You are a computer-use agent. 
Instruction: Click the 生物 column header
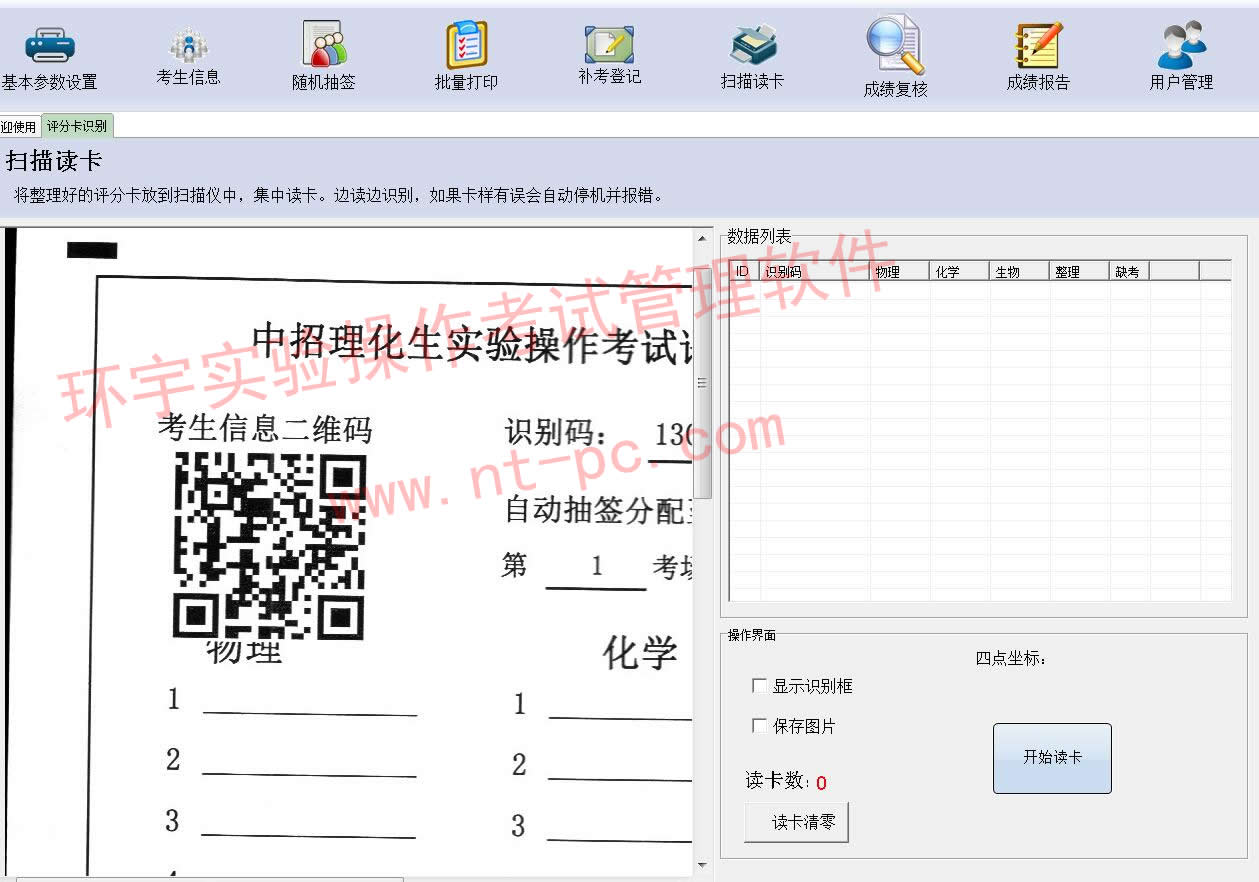[1020, 271]
